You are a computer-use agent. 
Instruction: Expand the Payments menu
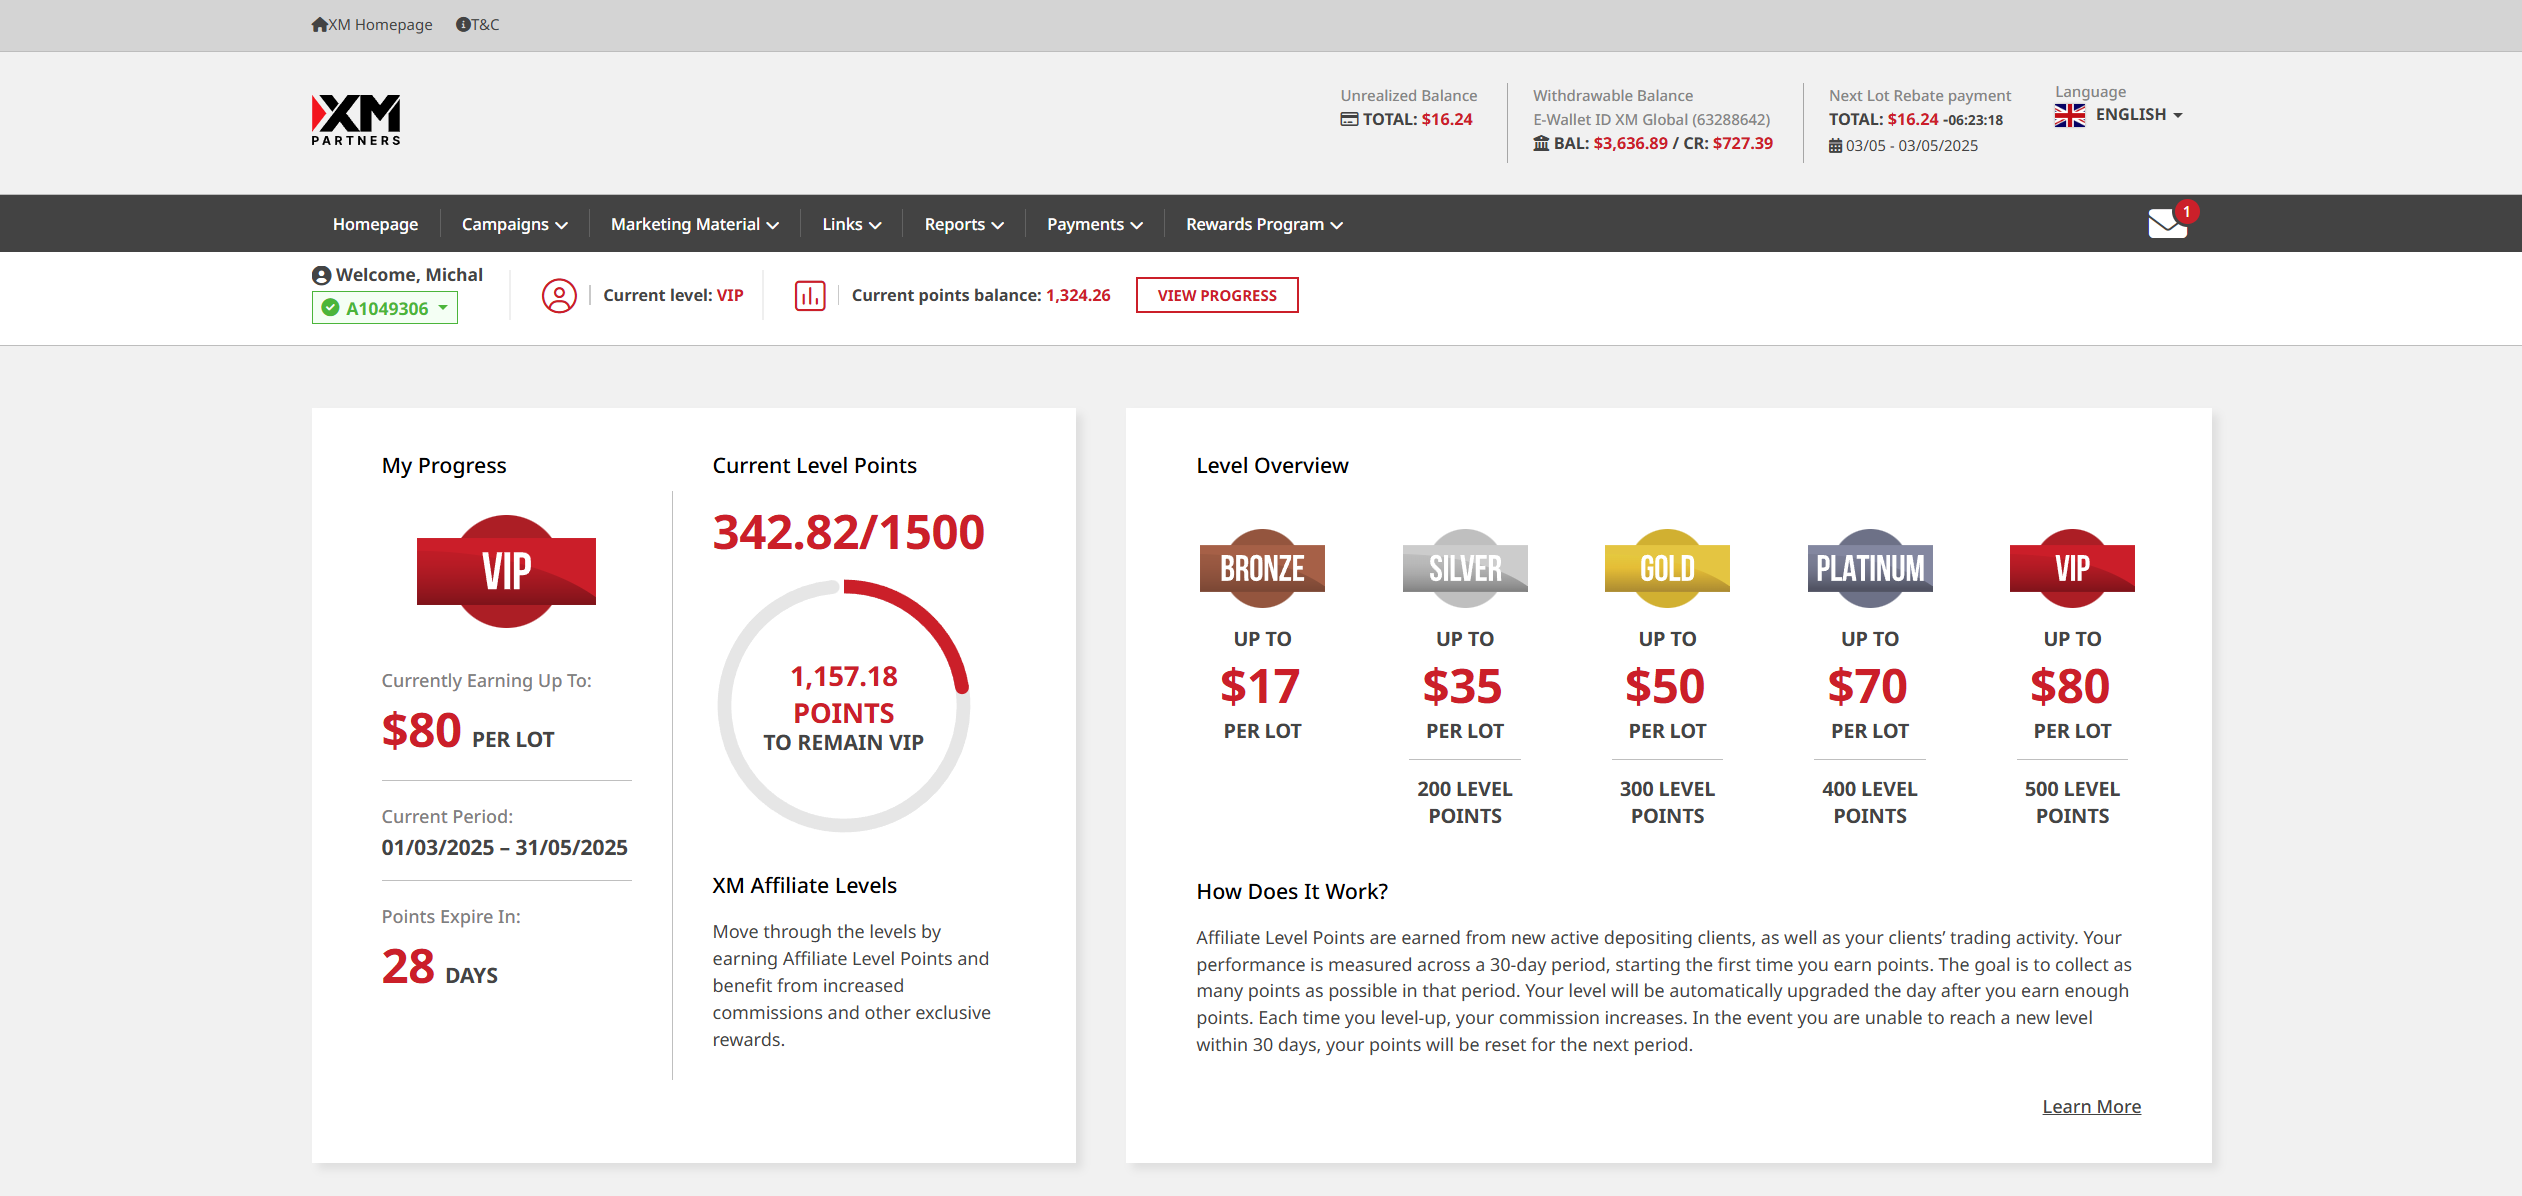[1095, 224]
